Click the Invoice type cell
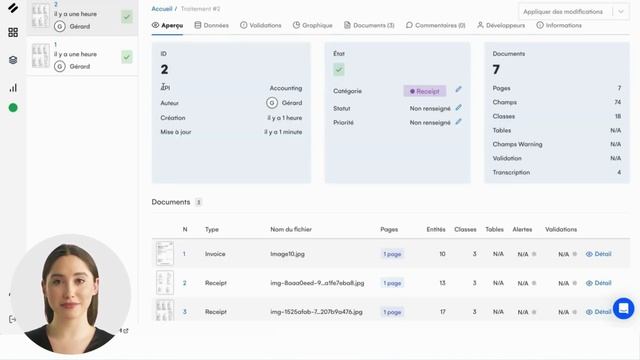640x360 pixels. pos(215,254)
